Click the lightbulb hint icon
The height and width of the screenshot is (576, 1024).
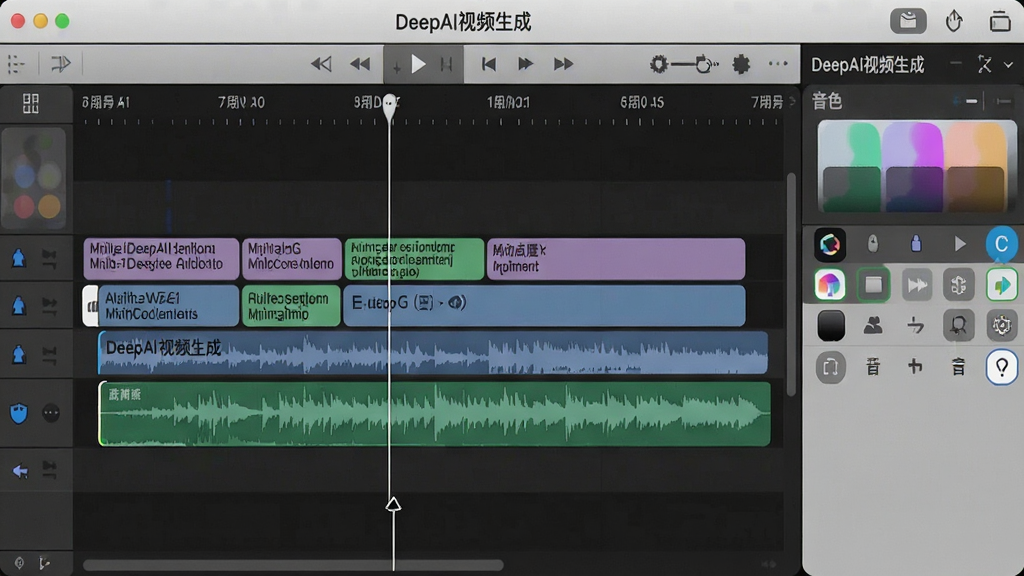1001,367
